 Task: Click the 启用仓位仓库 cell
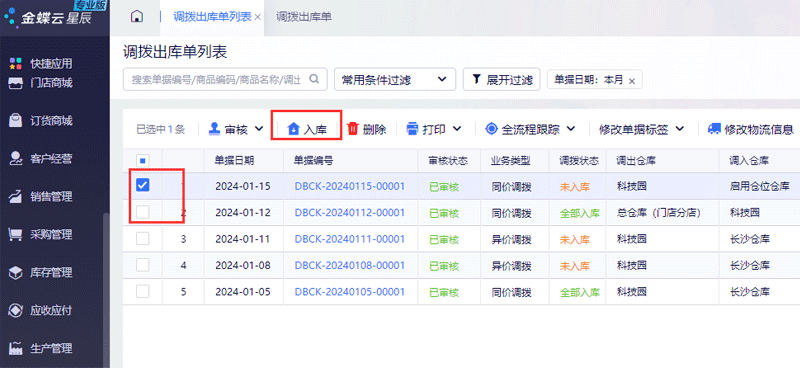(x=760, y=186)
